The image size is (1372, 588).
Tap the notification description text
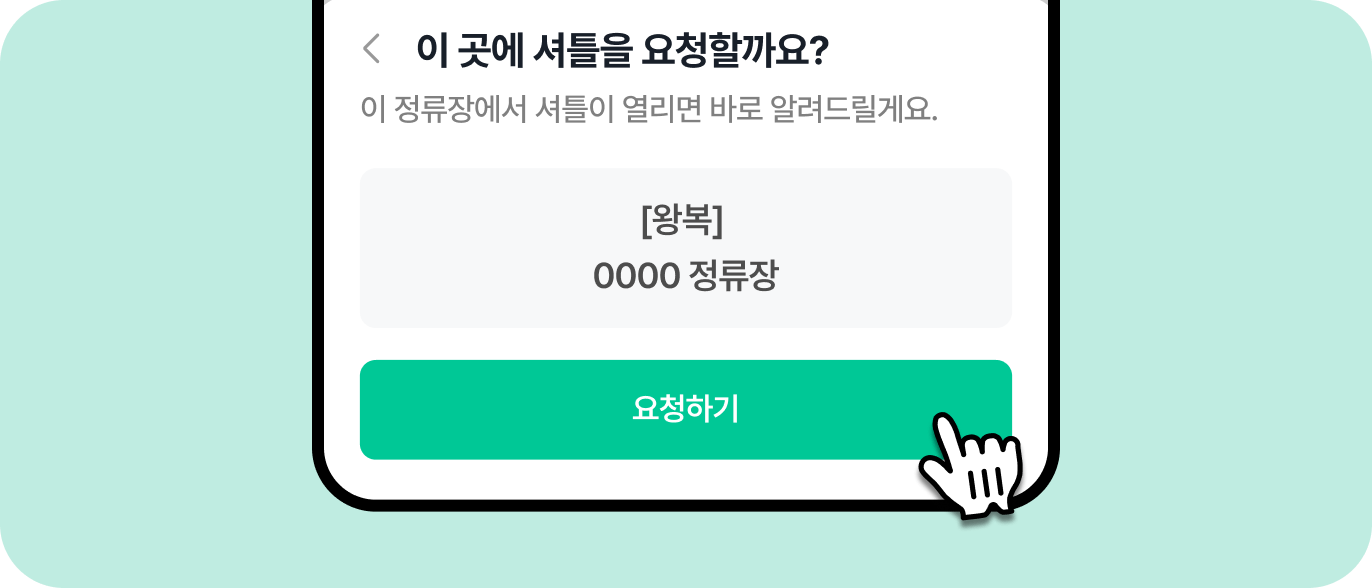pyautogui.click(x=650, y=110)
